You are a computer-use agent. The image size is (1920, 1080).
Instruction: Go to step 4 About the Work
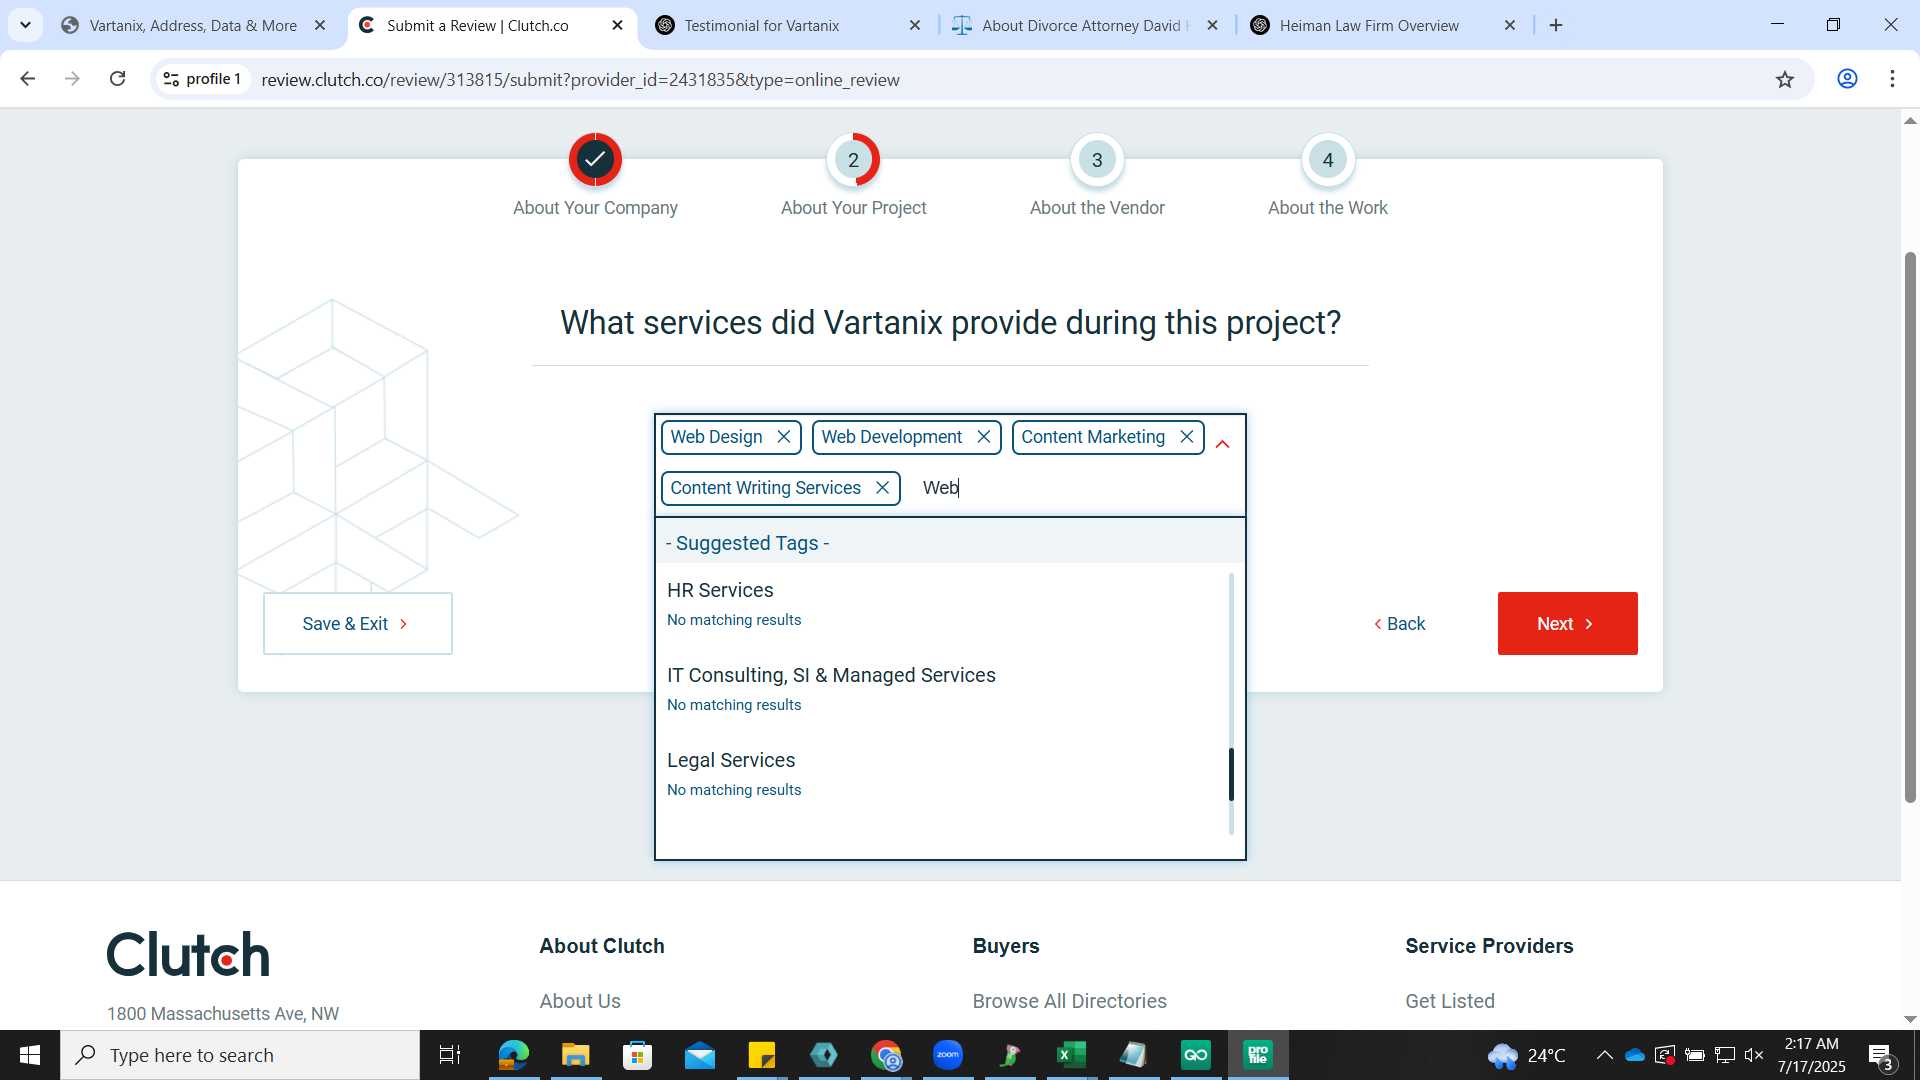tap(1328, 160)
